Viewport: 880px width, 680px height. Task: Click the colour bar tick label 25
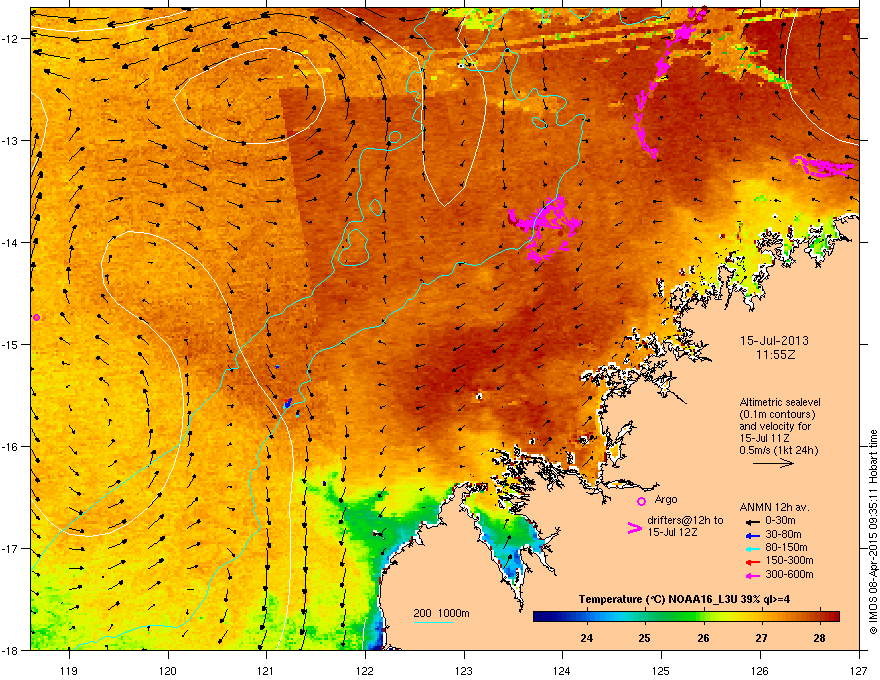[x=645, y=638]
